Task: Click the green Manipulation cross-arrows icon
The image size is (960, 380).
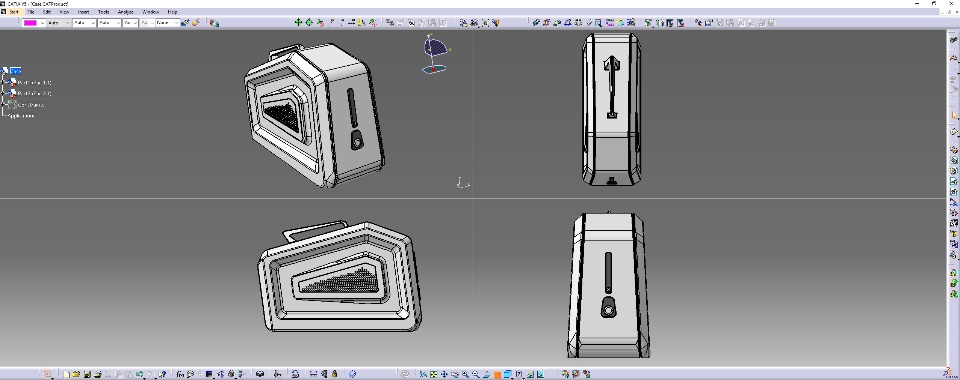Action: [298, 23]
